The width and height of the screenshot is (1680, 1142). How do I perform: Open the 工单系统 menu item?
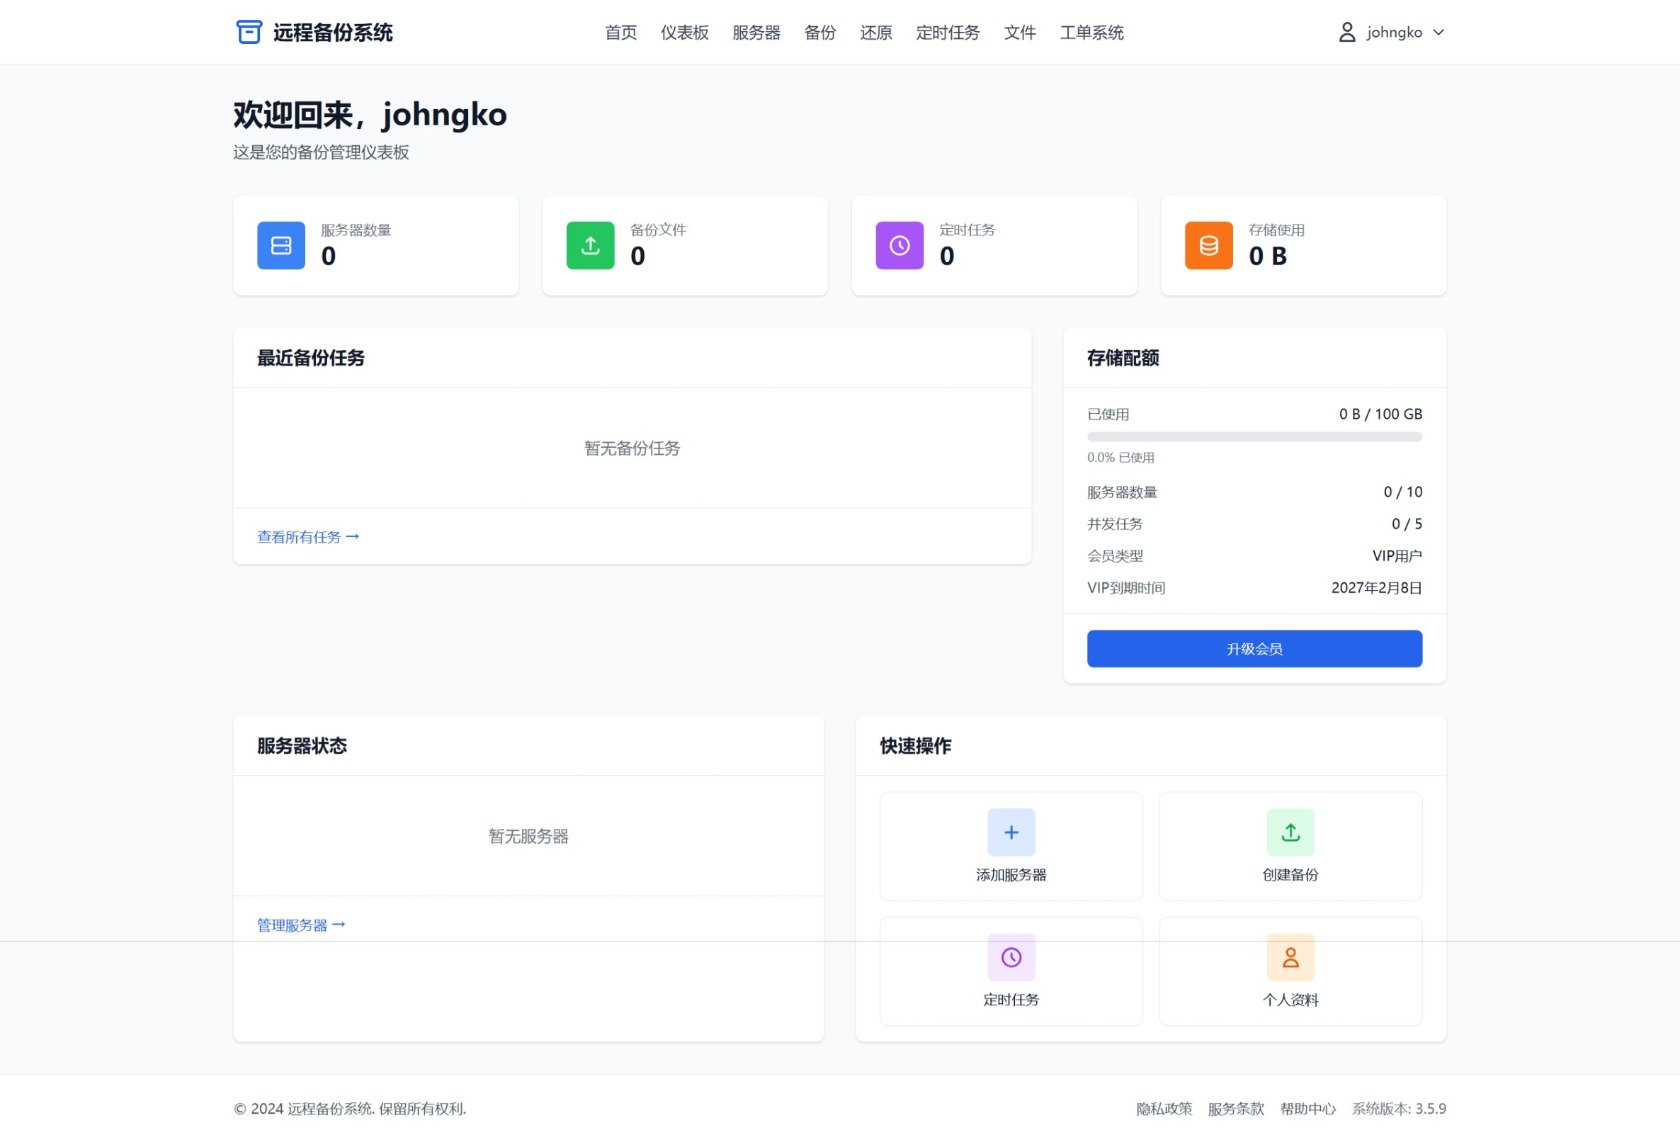[1091, 32]
